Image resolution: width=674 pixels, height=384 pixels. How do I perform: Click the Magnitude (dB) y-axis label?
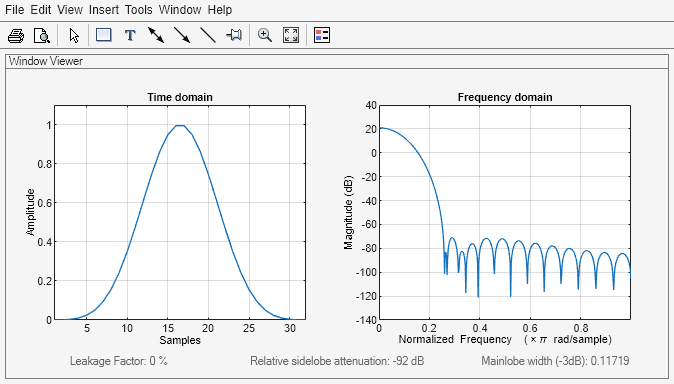pyautogui.click(x=348, y=212)
